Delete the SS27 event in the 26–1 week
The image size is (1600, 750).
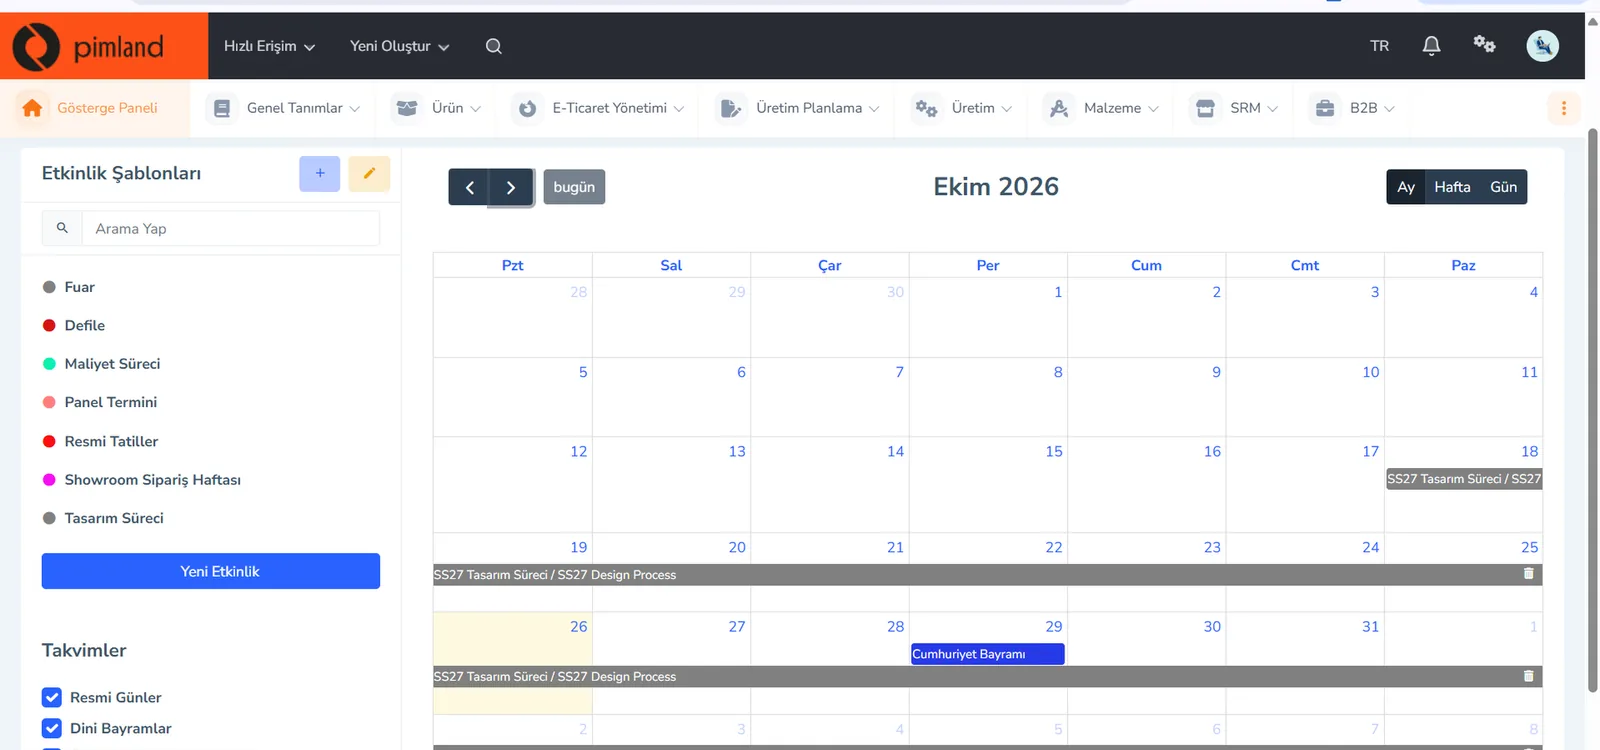[1528, 676]
